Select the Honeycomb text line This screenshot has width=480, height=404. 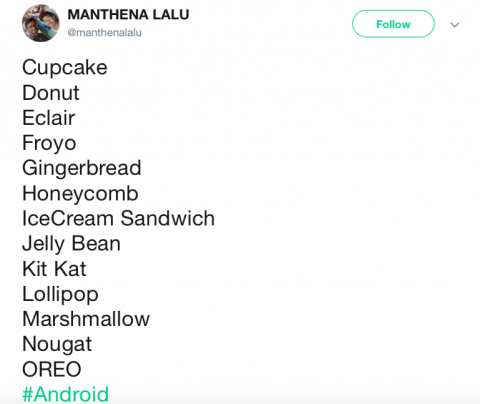pyautogui.click(x=80, y=194)
